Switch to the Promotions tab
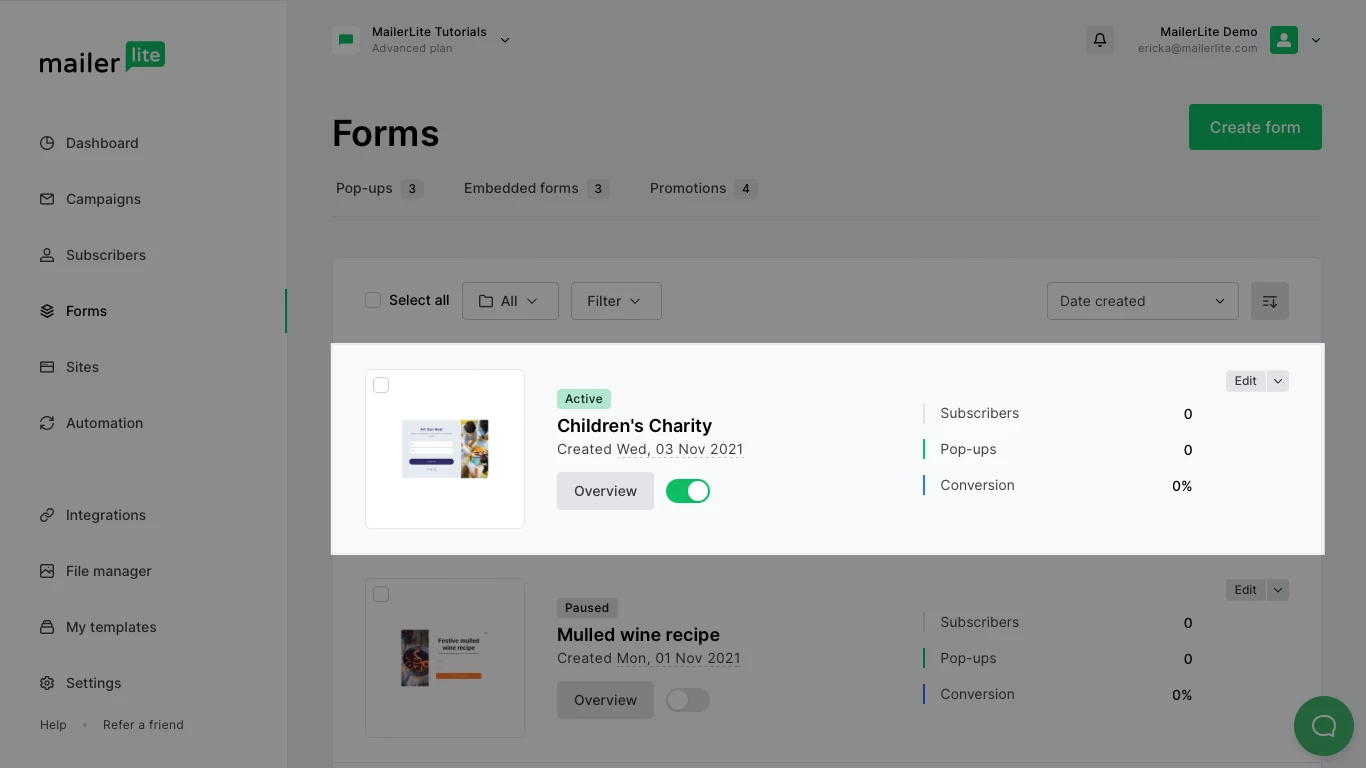 (x=688, y=188)
